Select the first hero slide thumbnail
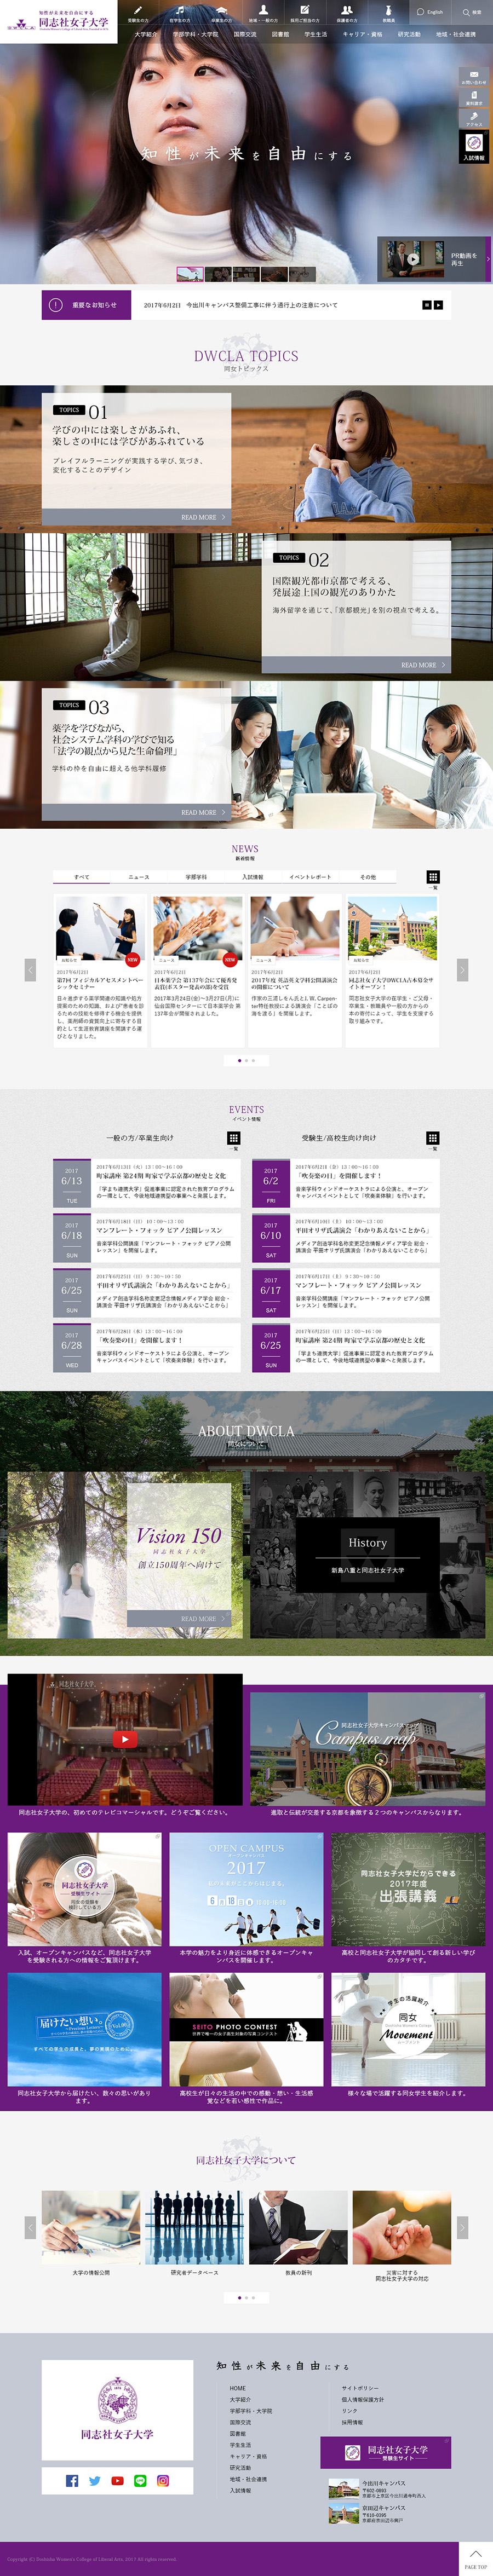Viewport: 493px width, 2576px height. pos(190,274)
